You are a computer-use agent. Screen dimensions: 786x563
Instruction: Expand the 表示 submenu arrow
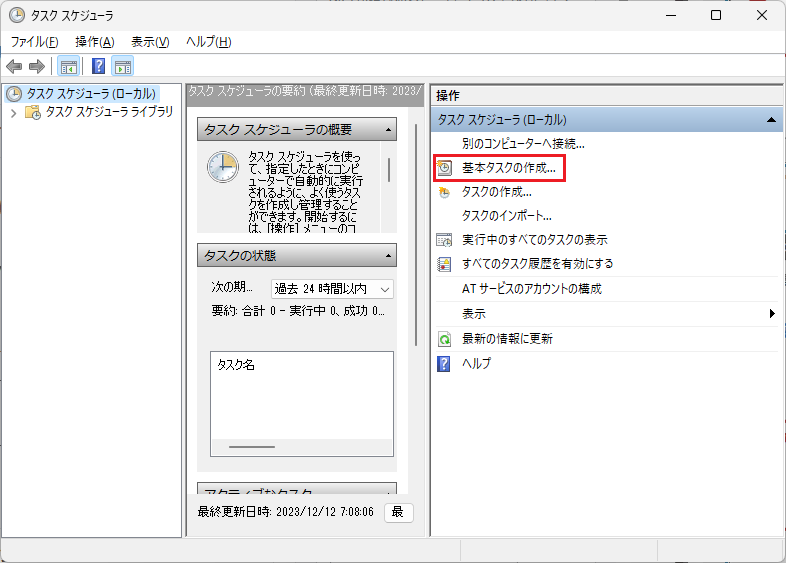pos(772,313)
